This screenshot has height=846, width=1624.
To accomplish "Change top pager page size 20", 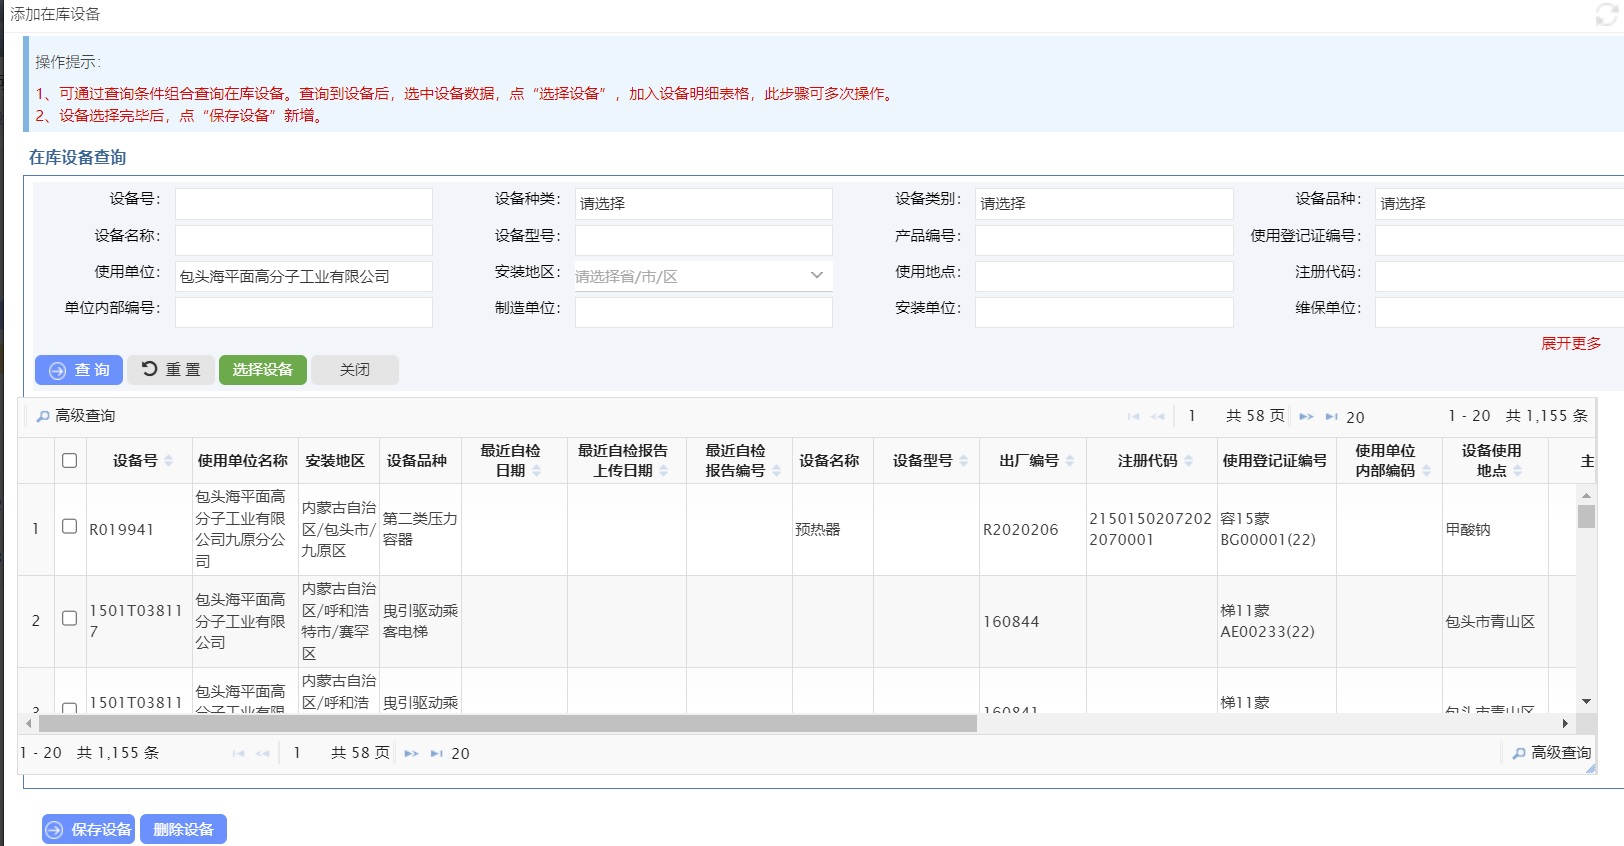I will [x=1355, y=417].
